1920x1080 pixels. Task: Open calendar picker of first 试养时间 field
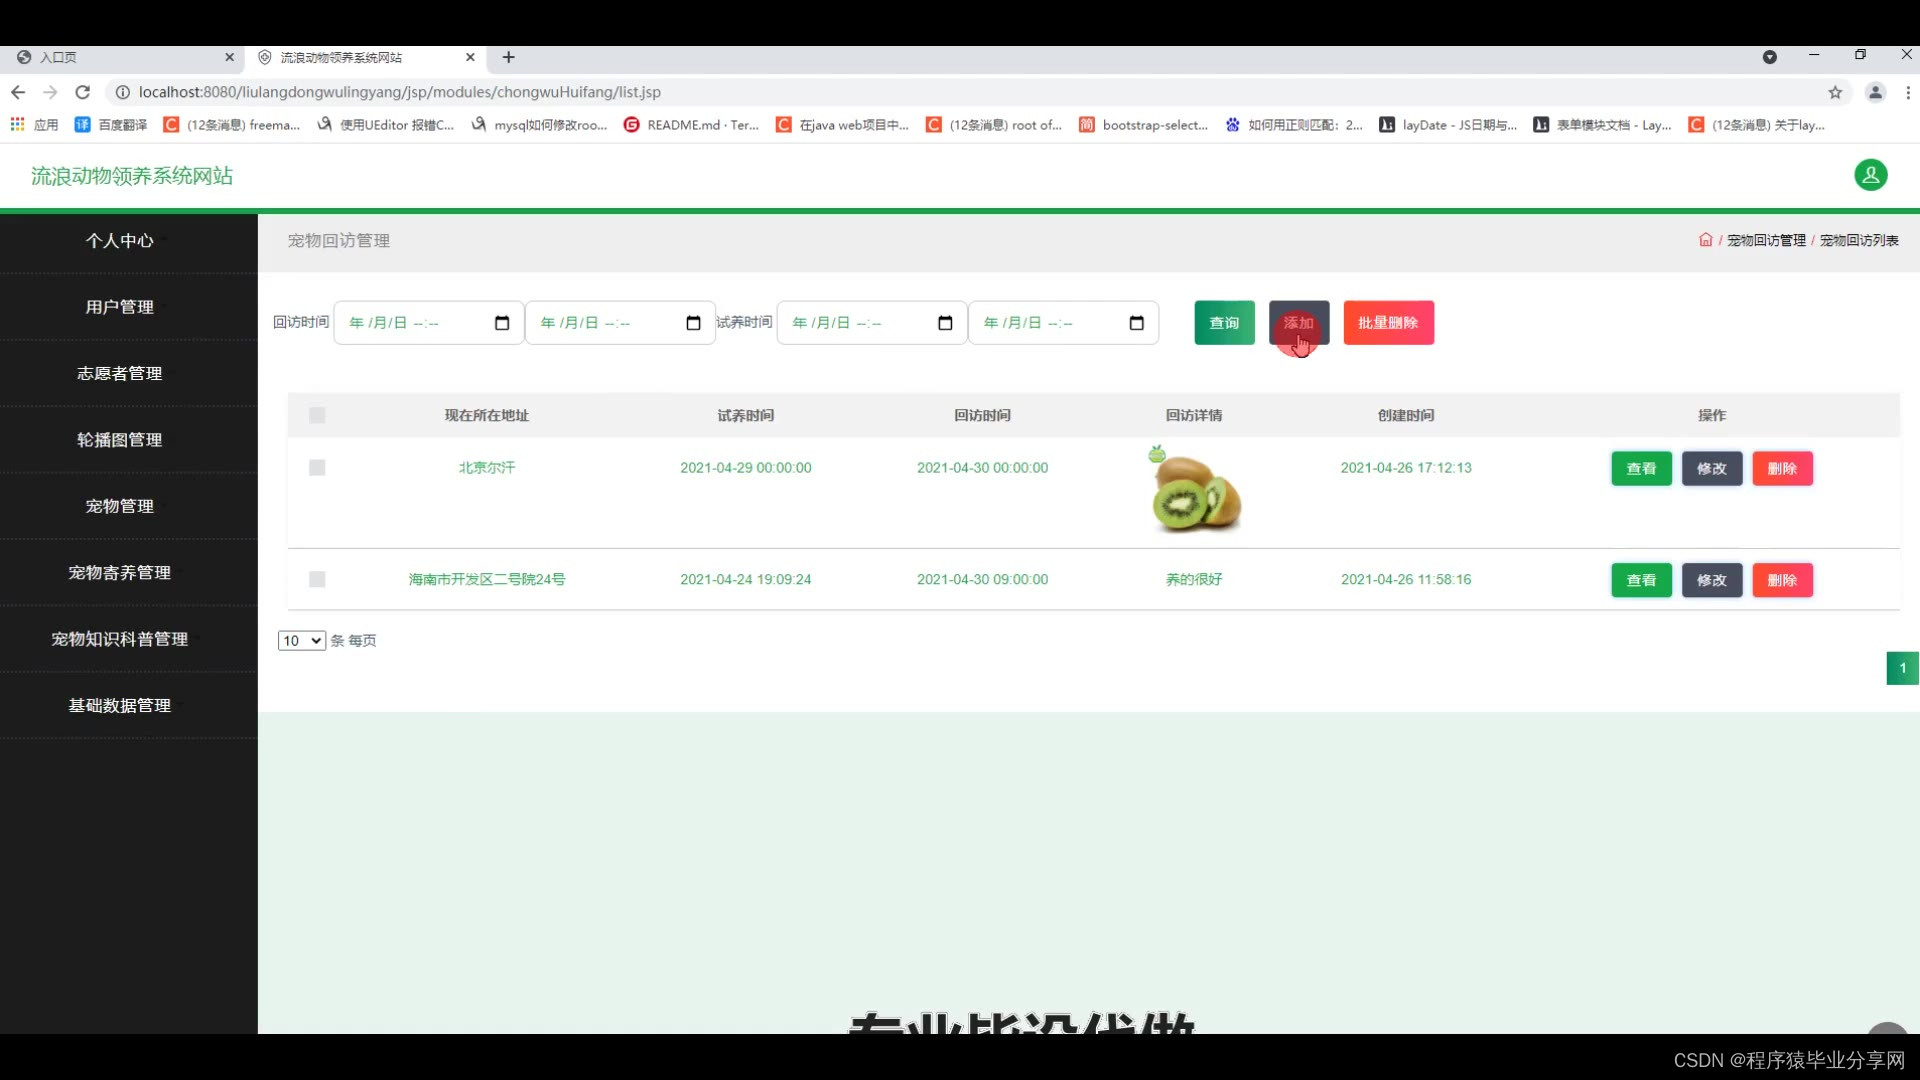click(945, 323)
